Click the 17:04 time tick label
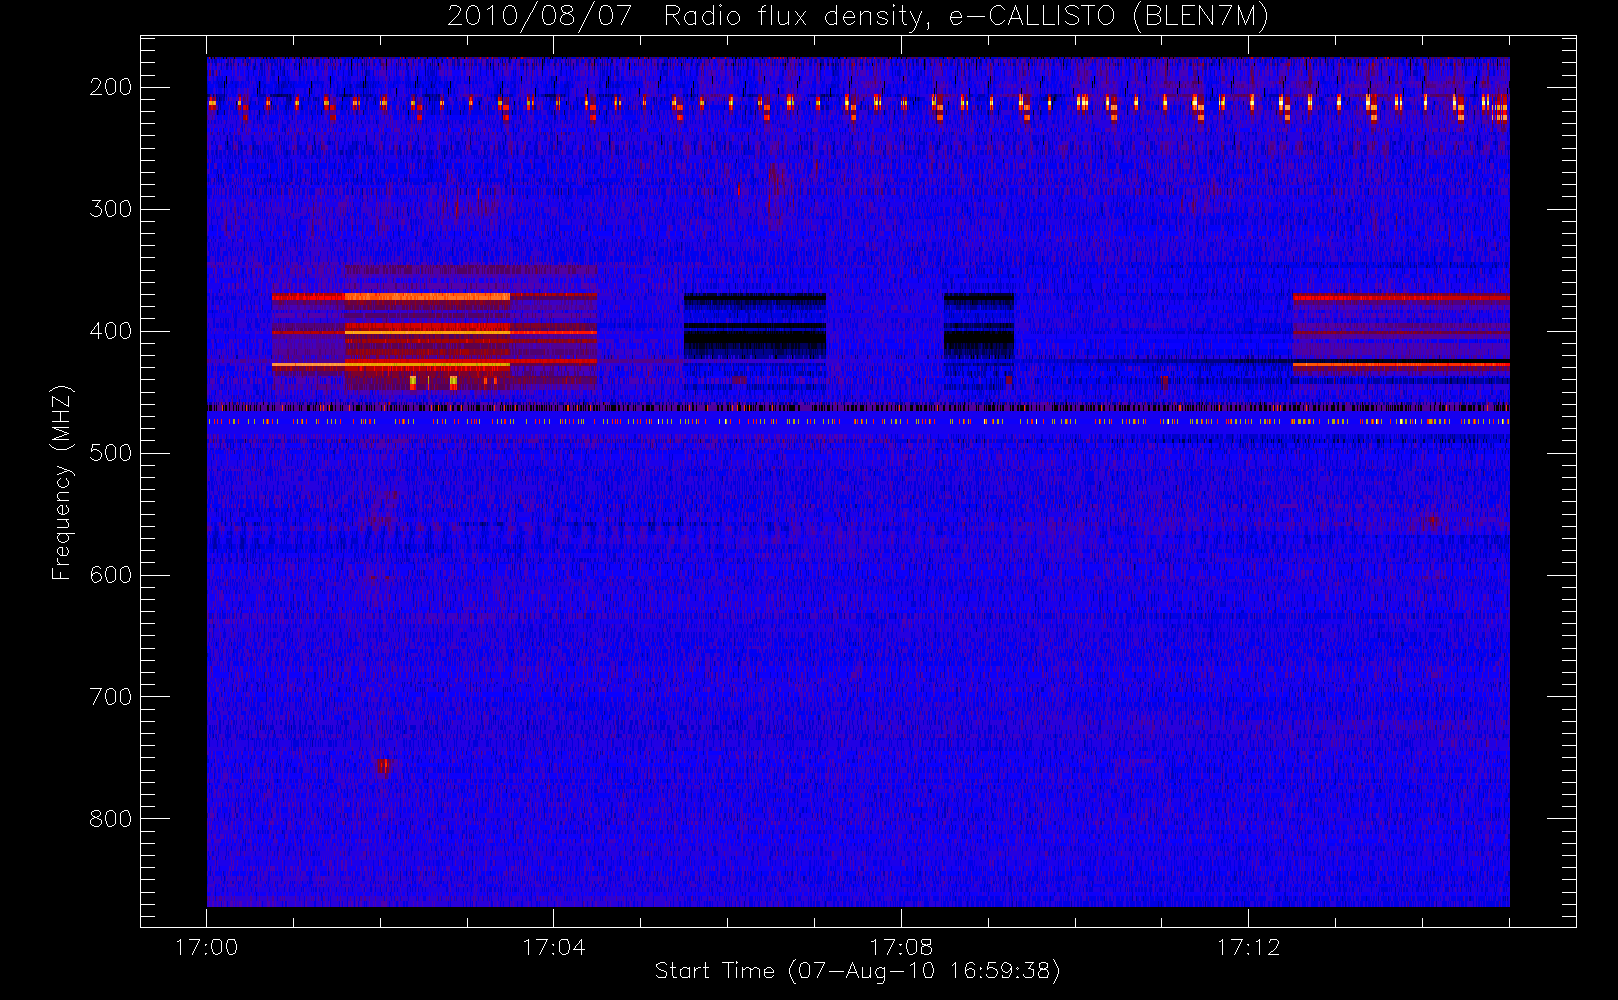1618x1000 pixels. (x=553, y=947)
